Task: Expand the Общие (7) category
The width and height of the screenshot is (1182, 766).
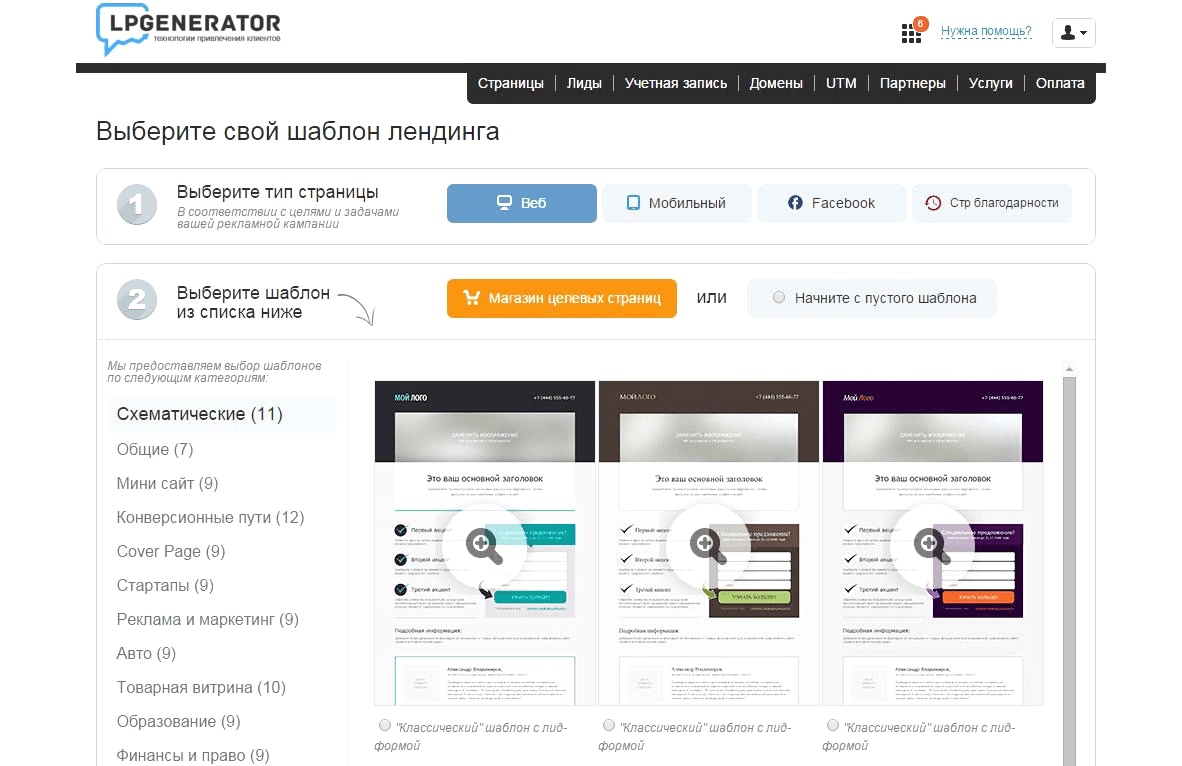Action: pos(155,449)
